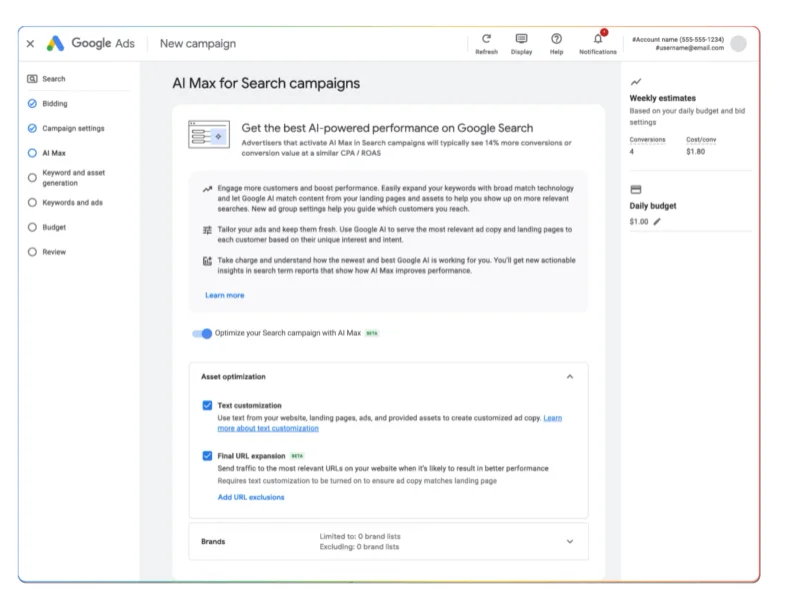
Task: Click the Conversions estimate label
Action: 647,140
